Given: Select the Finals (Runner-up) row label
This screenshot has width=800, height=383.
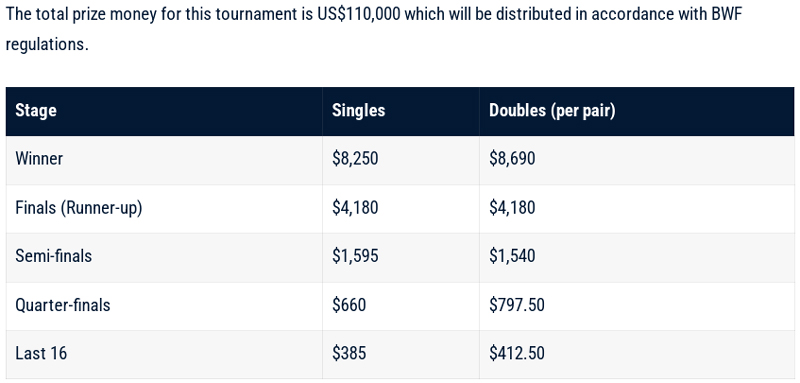Looking at the screenshot, I should click(79, 208).
